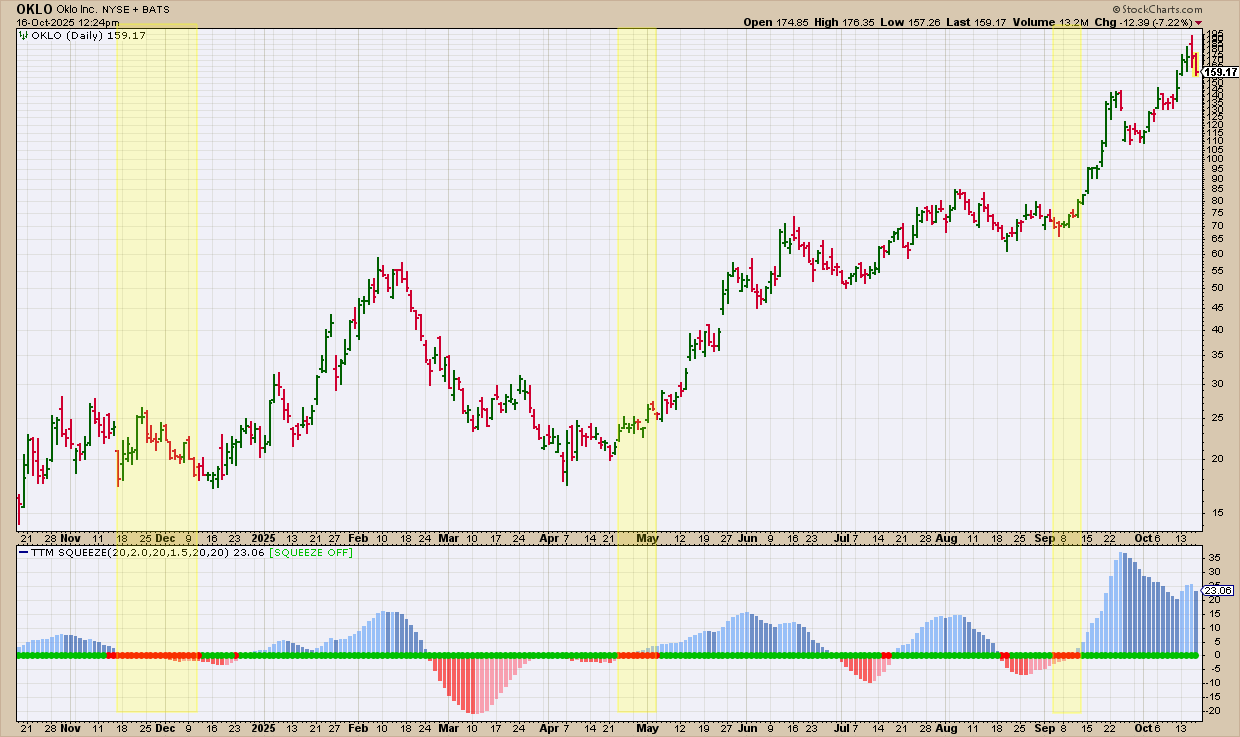Click the September yellow highlighted price zone
The image size is (1240, 737).
click(x=1066, y=280)
